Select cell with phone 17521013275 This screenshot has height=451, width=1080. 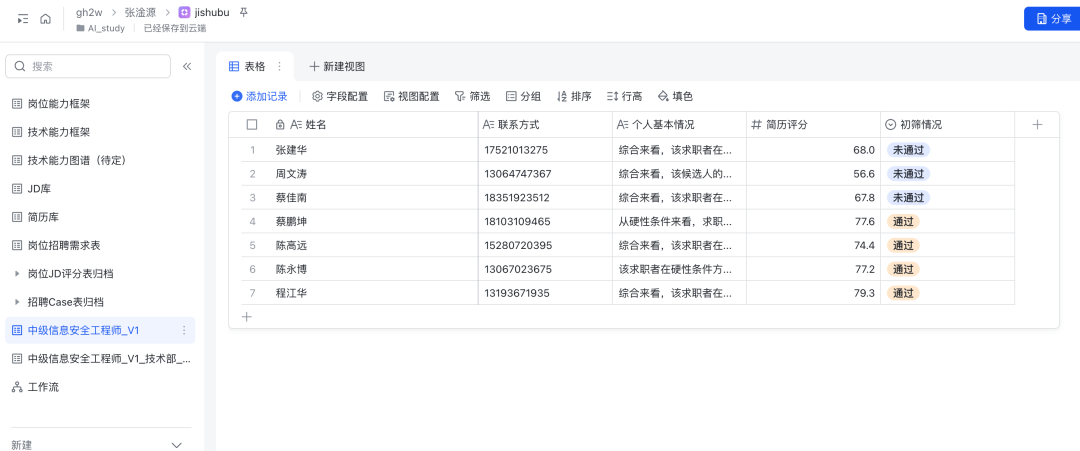545,149
